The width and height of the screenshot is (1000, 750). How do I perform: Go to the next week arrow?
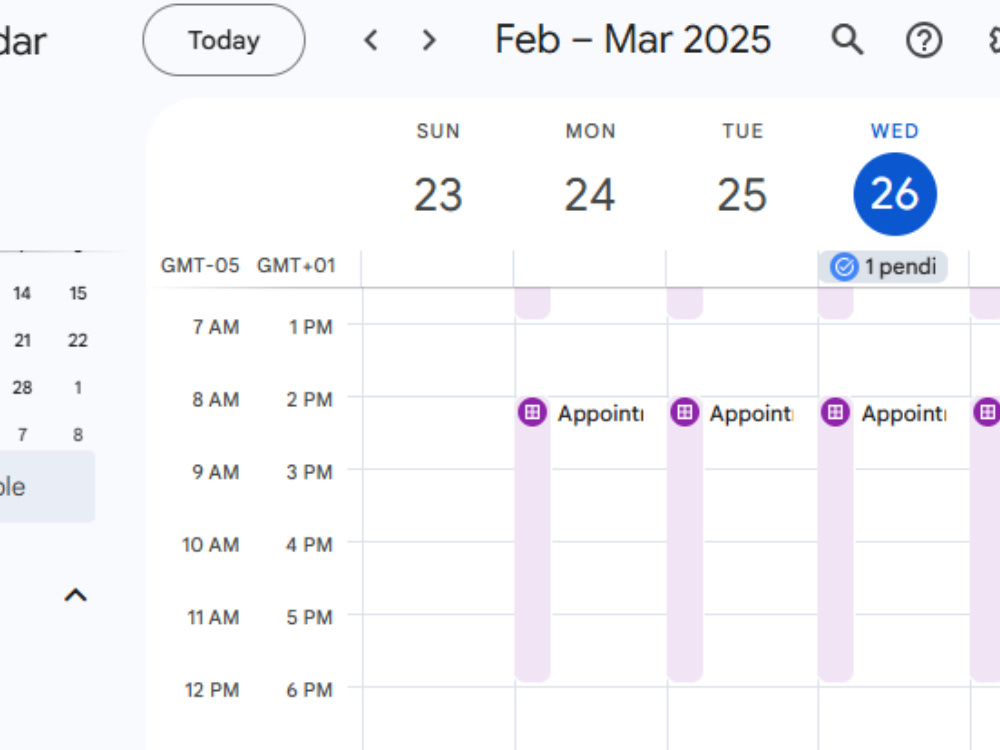[429, 40]
